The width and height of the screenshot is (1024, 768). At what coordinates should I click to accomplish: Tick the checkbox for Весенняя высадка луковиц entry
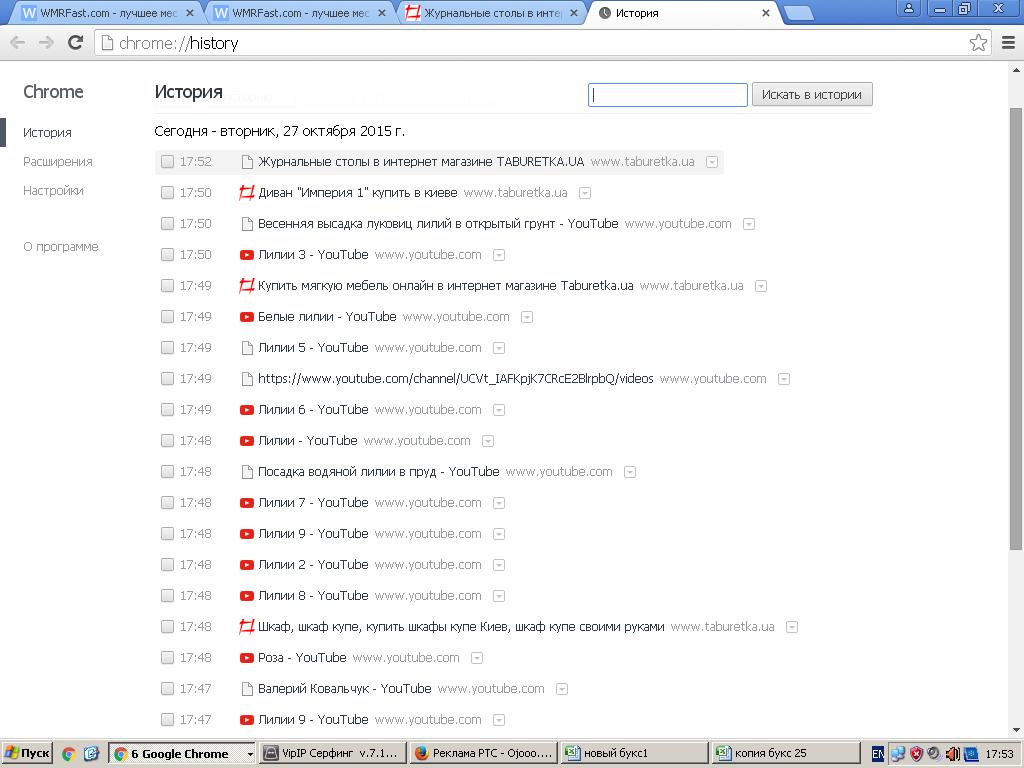tap(167, 223)
